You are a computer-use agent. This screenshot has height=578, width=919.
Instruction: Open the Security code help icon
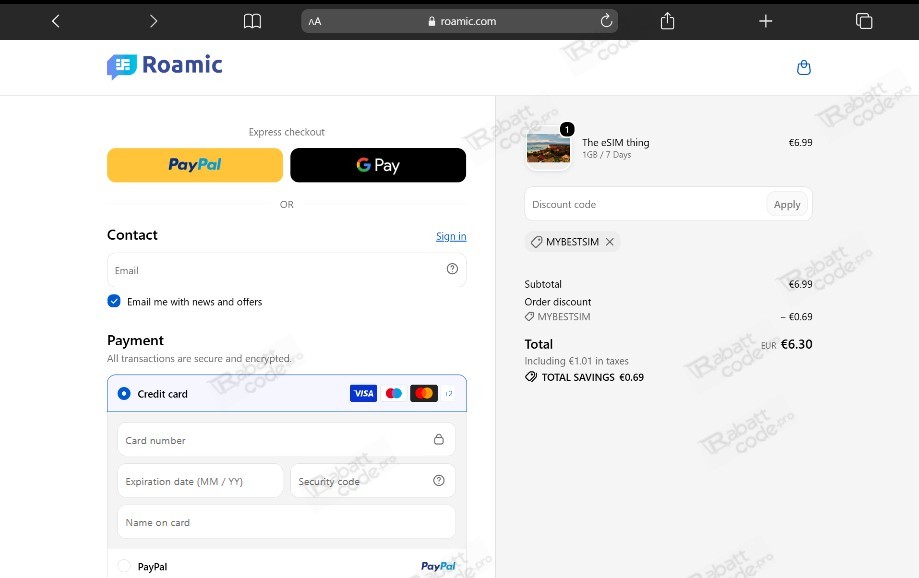(x=438, y=480)
